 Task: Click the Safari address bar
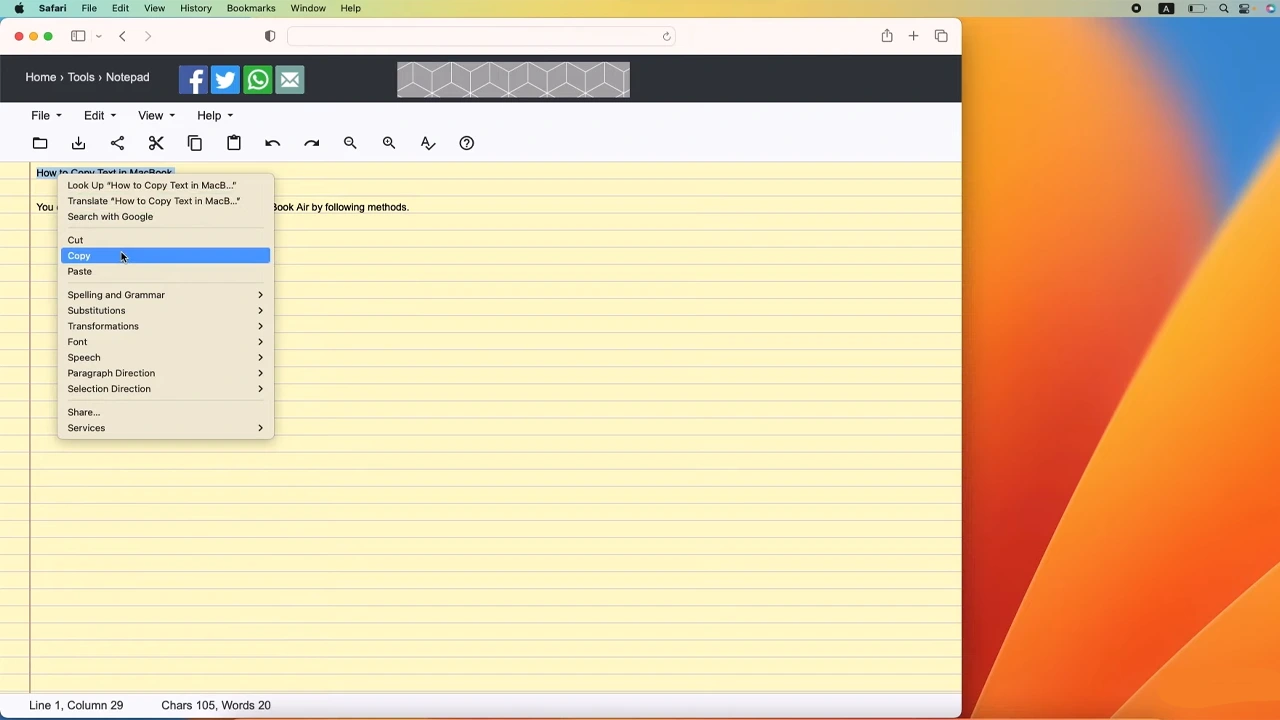click(481, 37)
